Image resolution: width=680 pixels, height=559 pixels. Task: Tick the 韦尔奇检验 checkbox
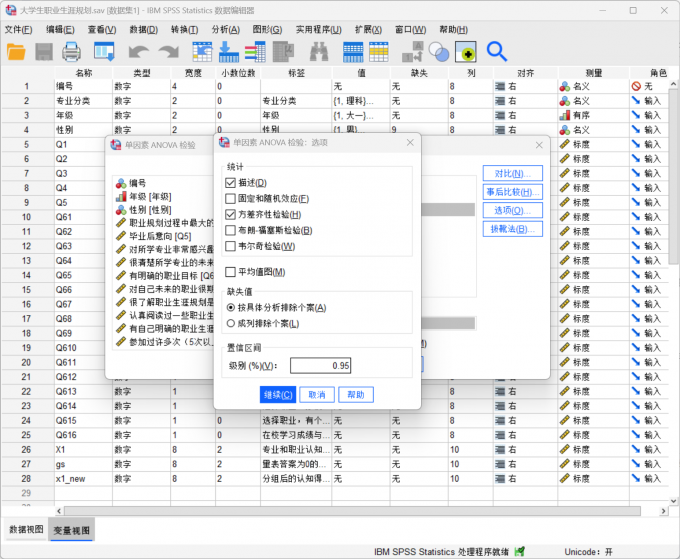point(231,246)
